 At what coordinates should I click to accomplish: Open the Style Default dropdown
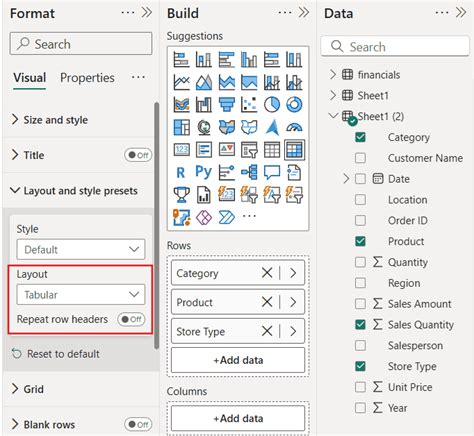81,249
